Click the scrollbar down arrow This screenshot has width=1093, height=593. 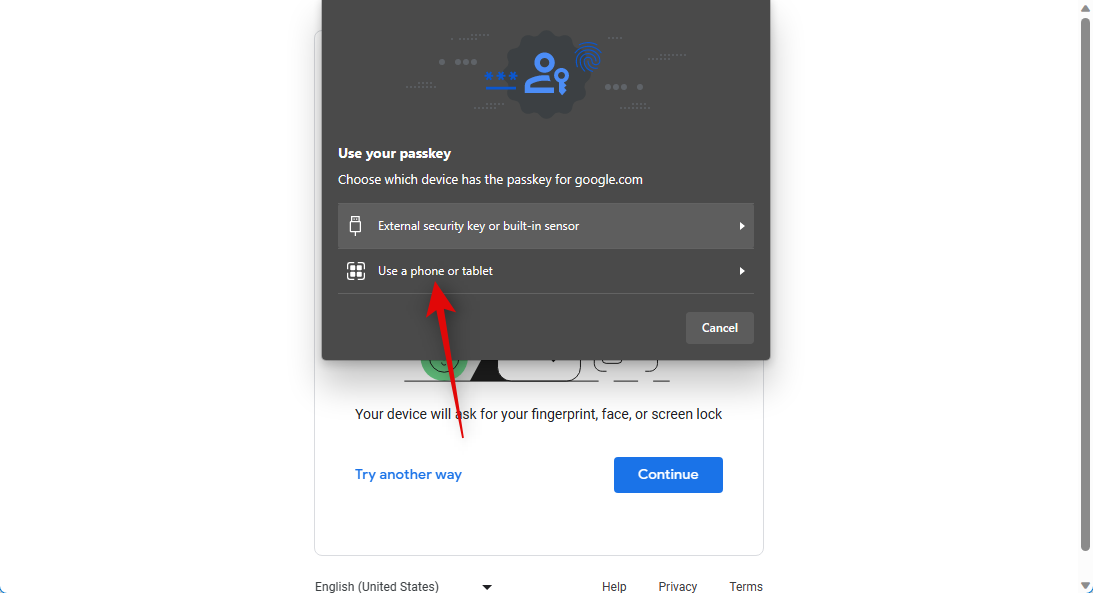coord(1085,586)
